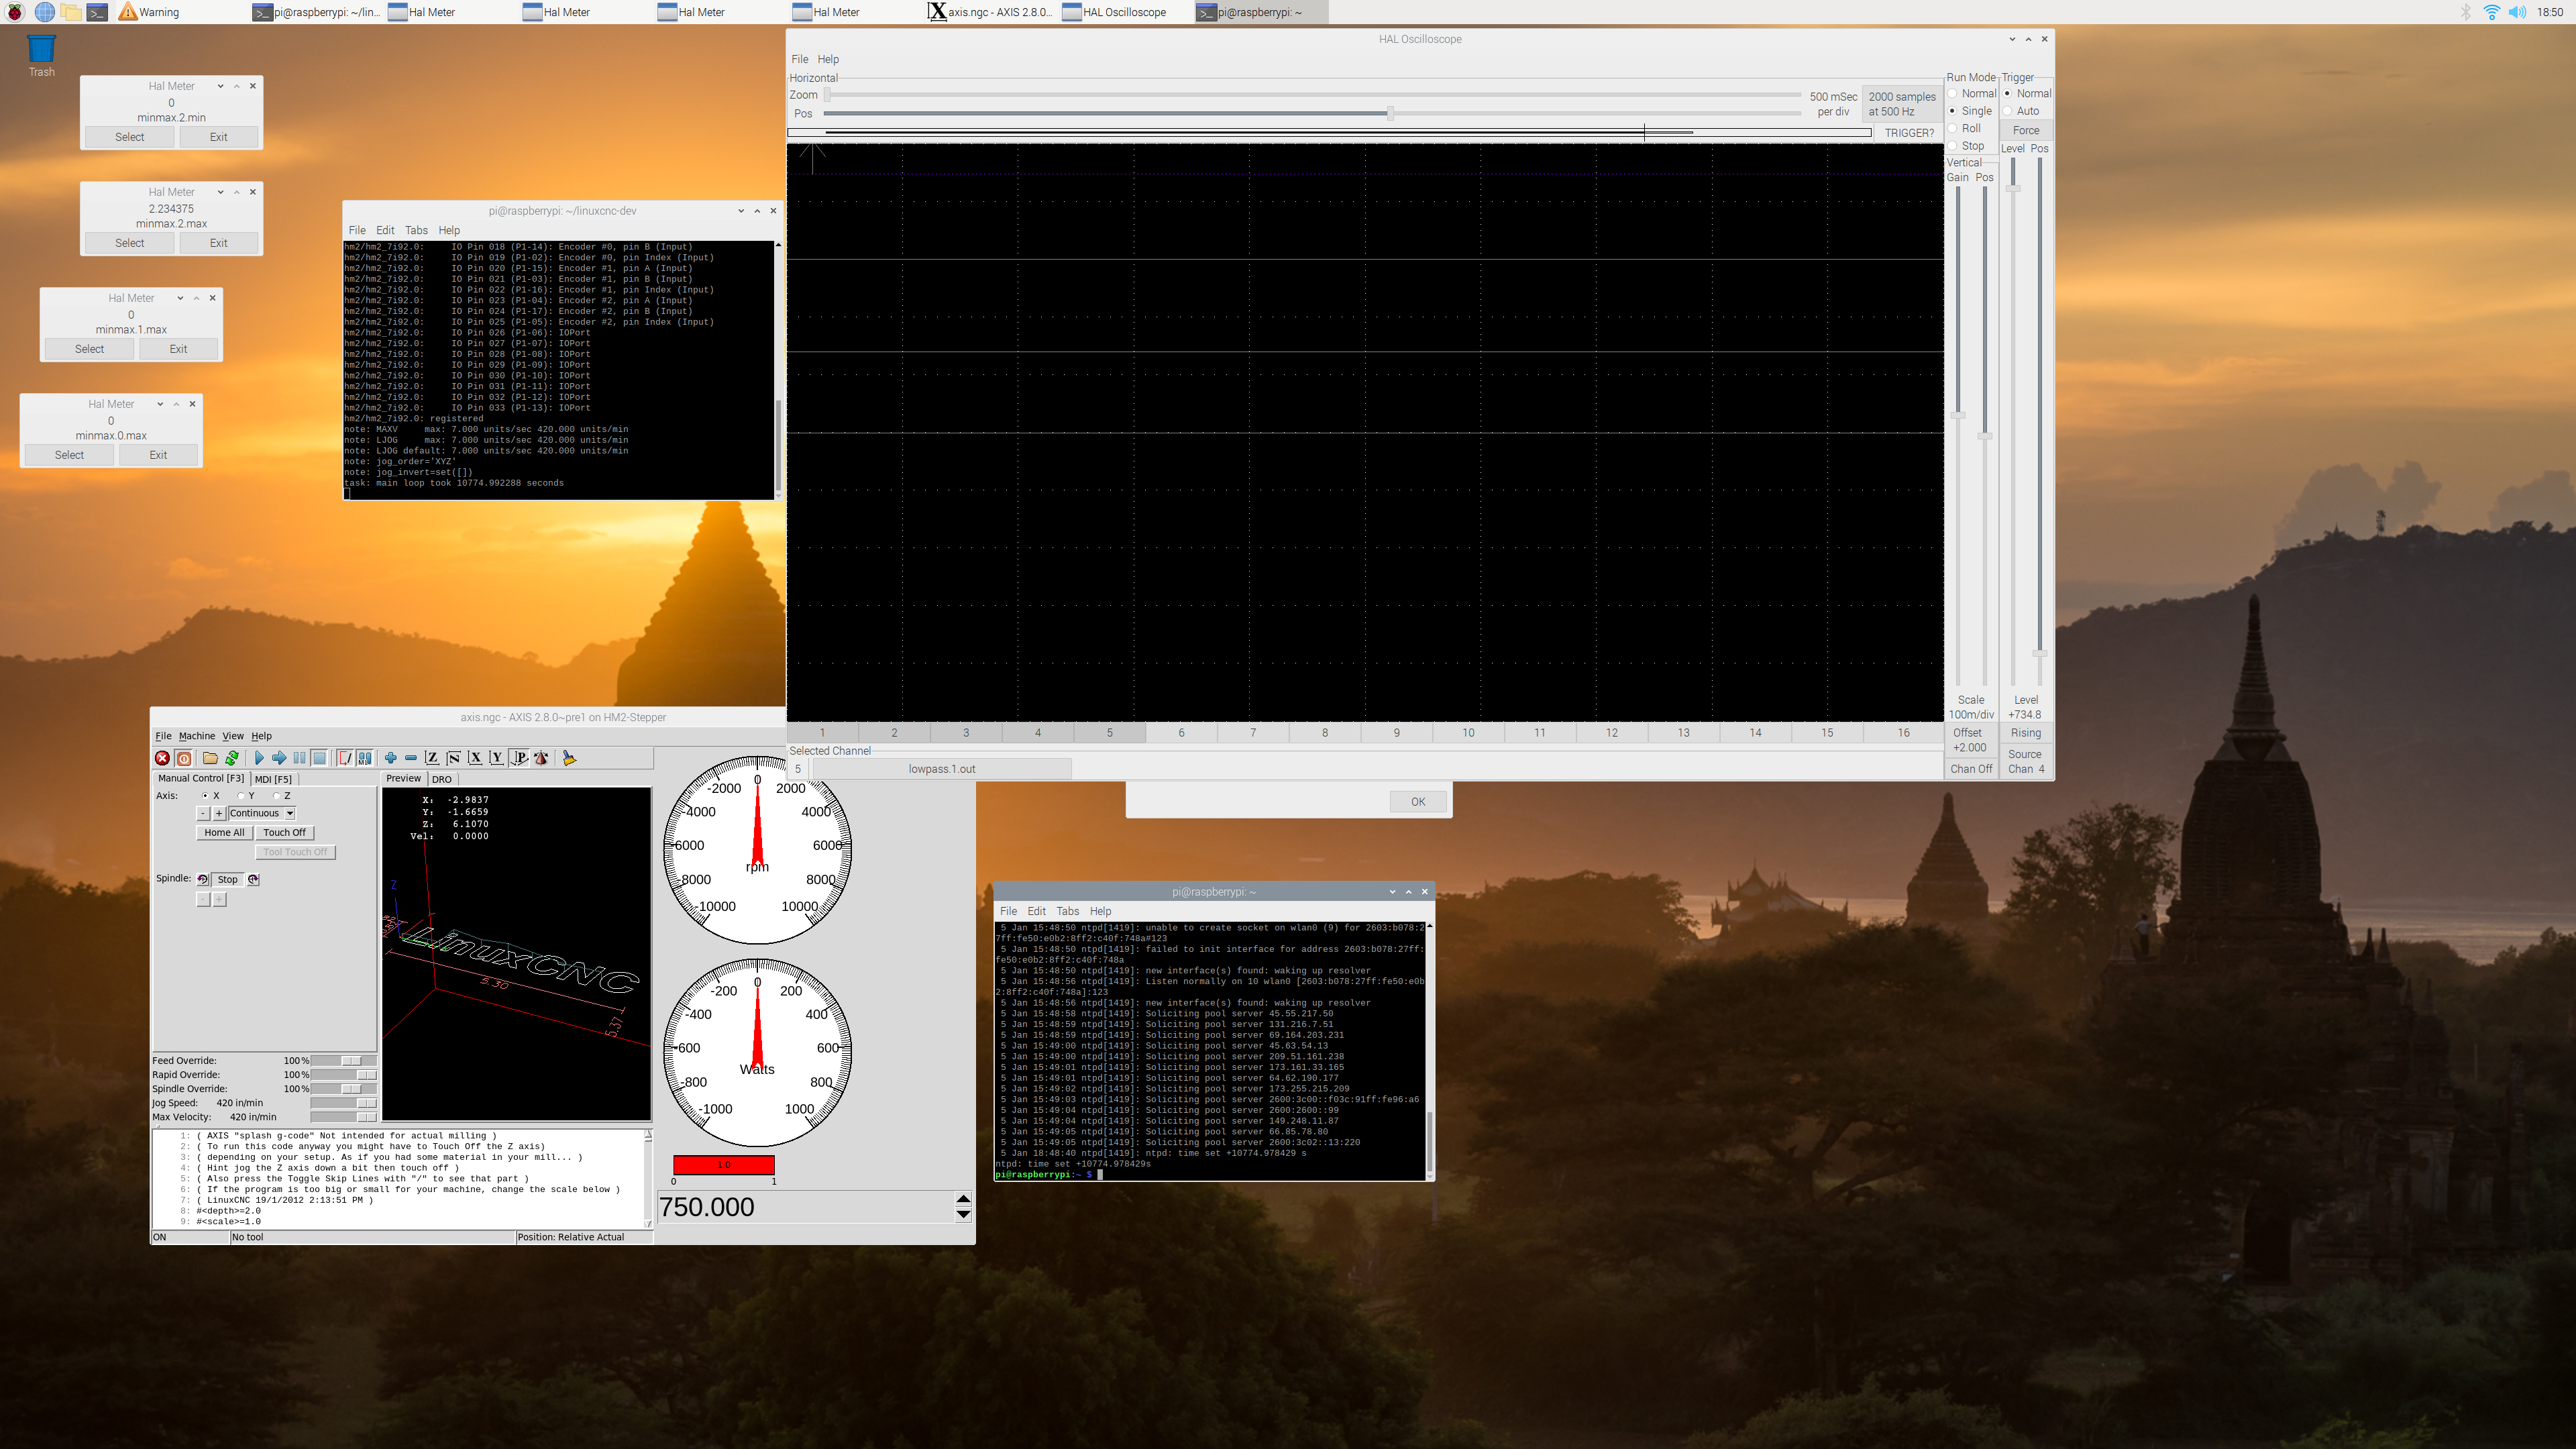Run next line with step arrow icon
Viewport: 2576px width, 1449px height.
pos(279,758)
